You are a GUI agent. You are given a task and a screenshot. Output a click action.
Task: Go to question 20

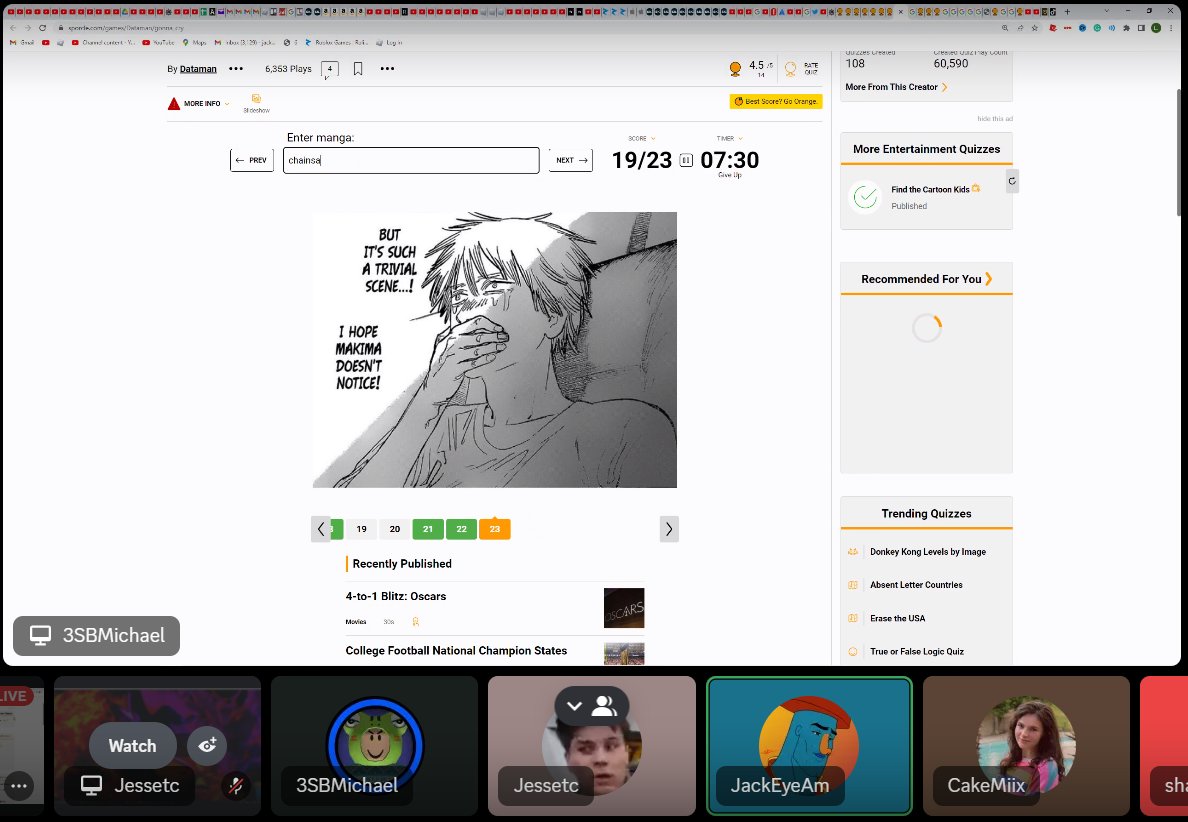point(395,529)
